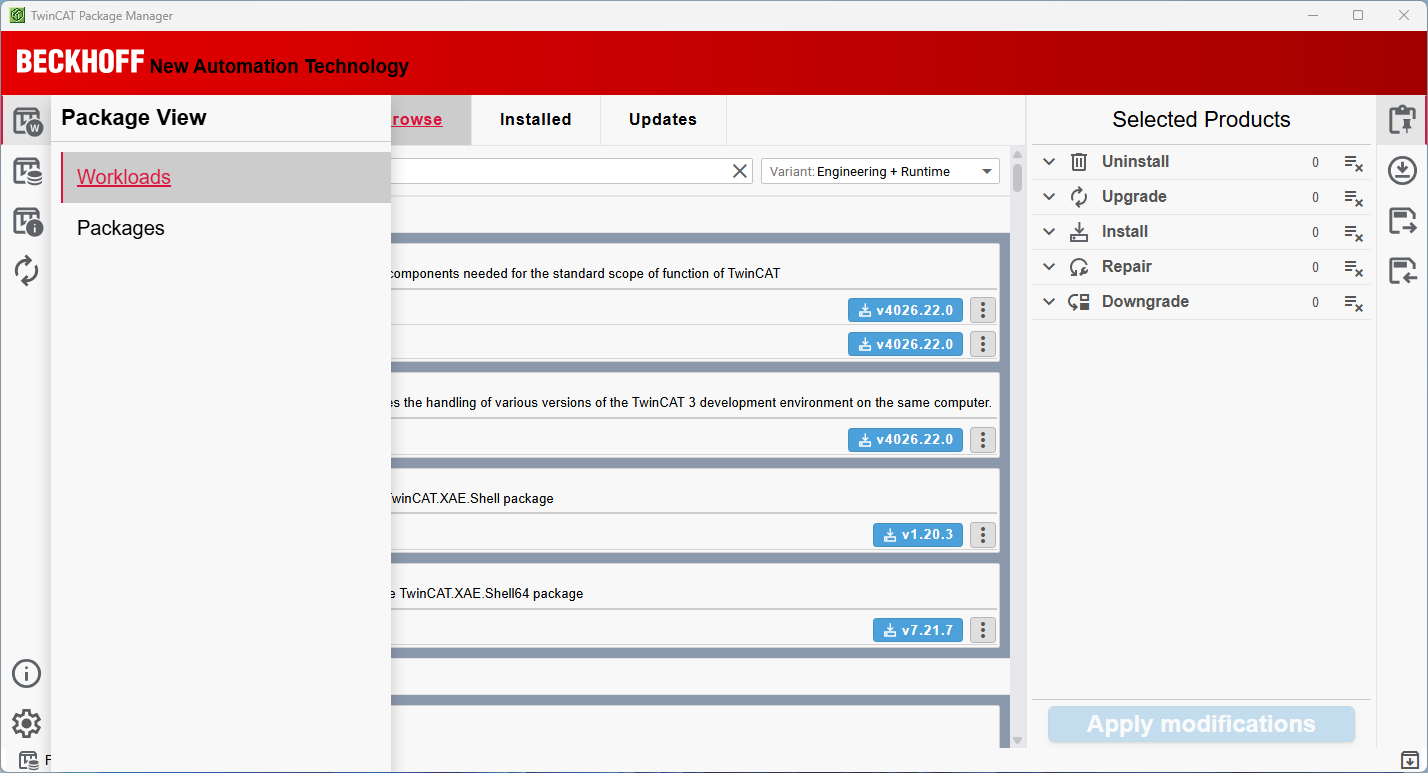Click the wrench Repair row icon
This screenshot has width=1428, height=773.
(x=1079, y=267)
